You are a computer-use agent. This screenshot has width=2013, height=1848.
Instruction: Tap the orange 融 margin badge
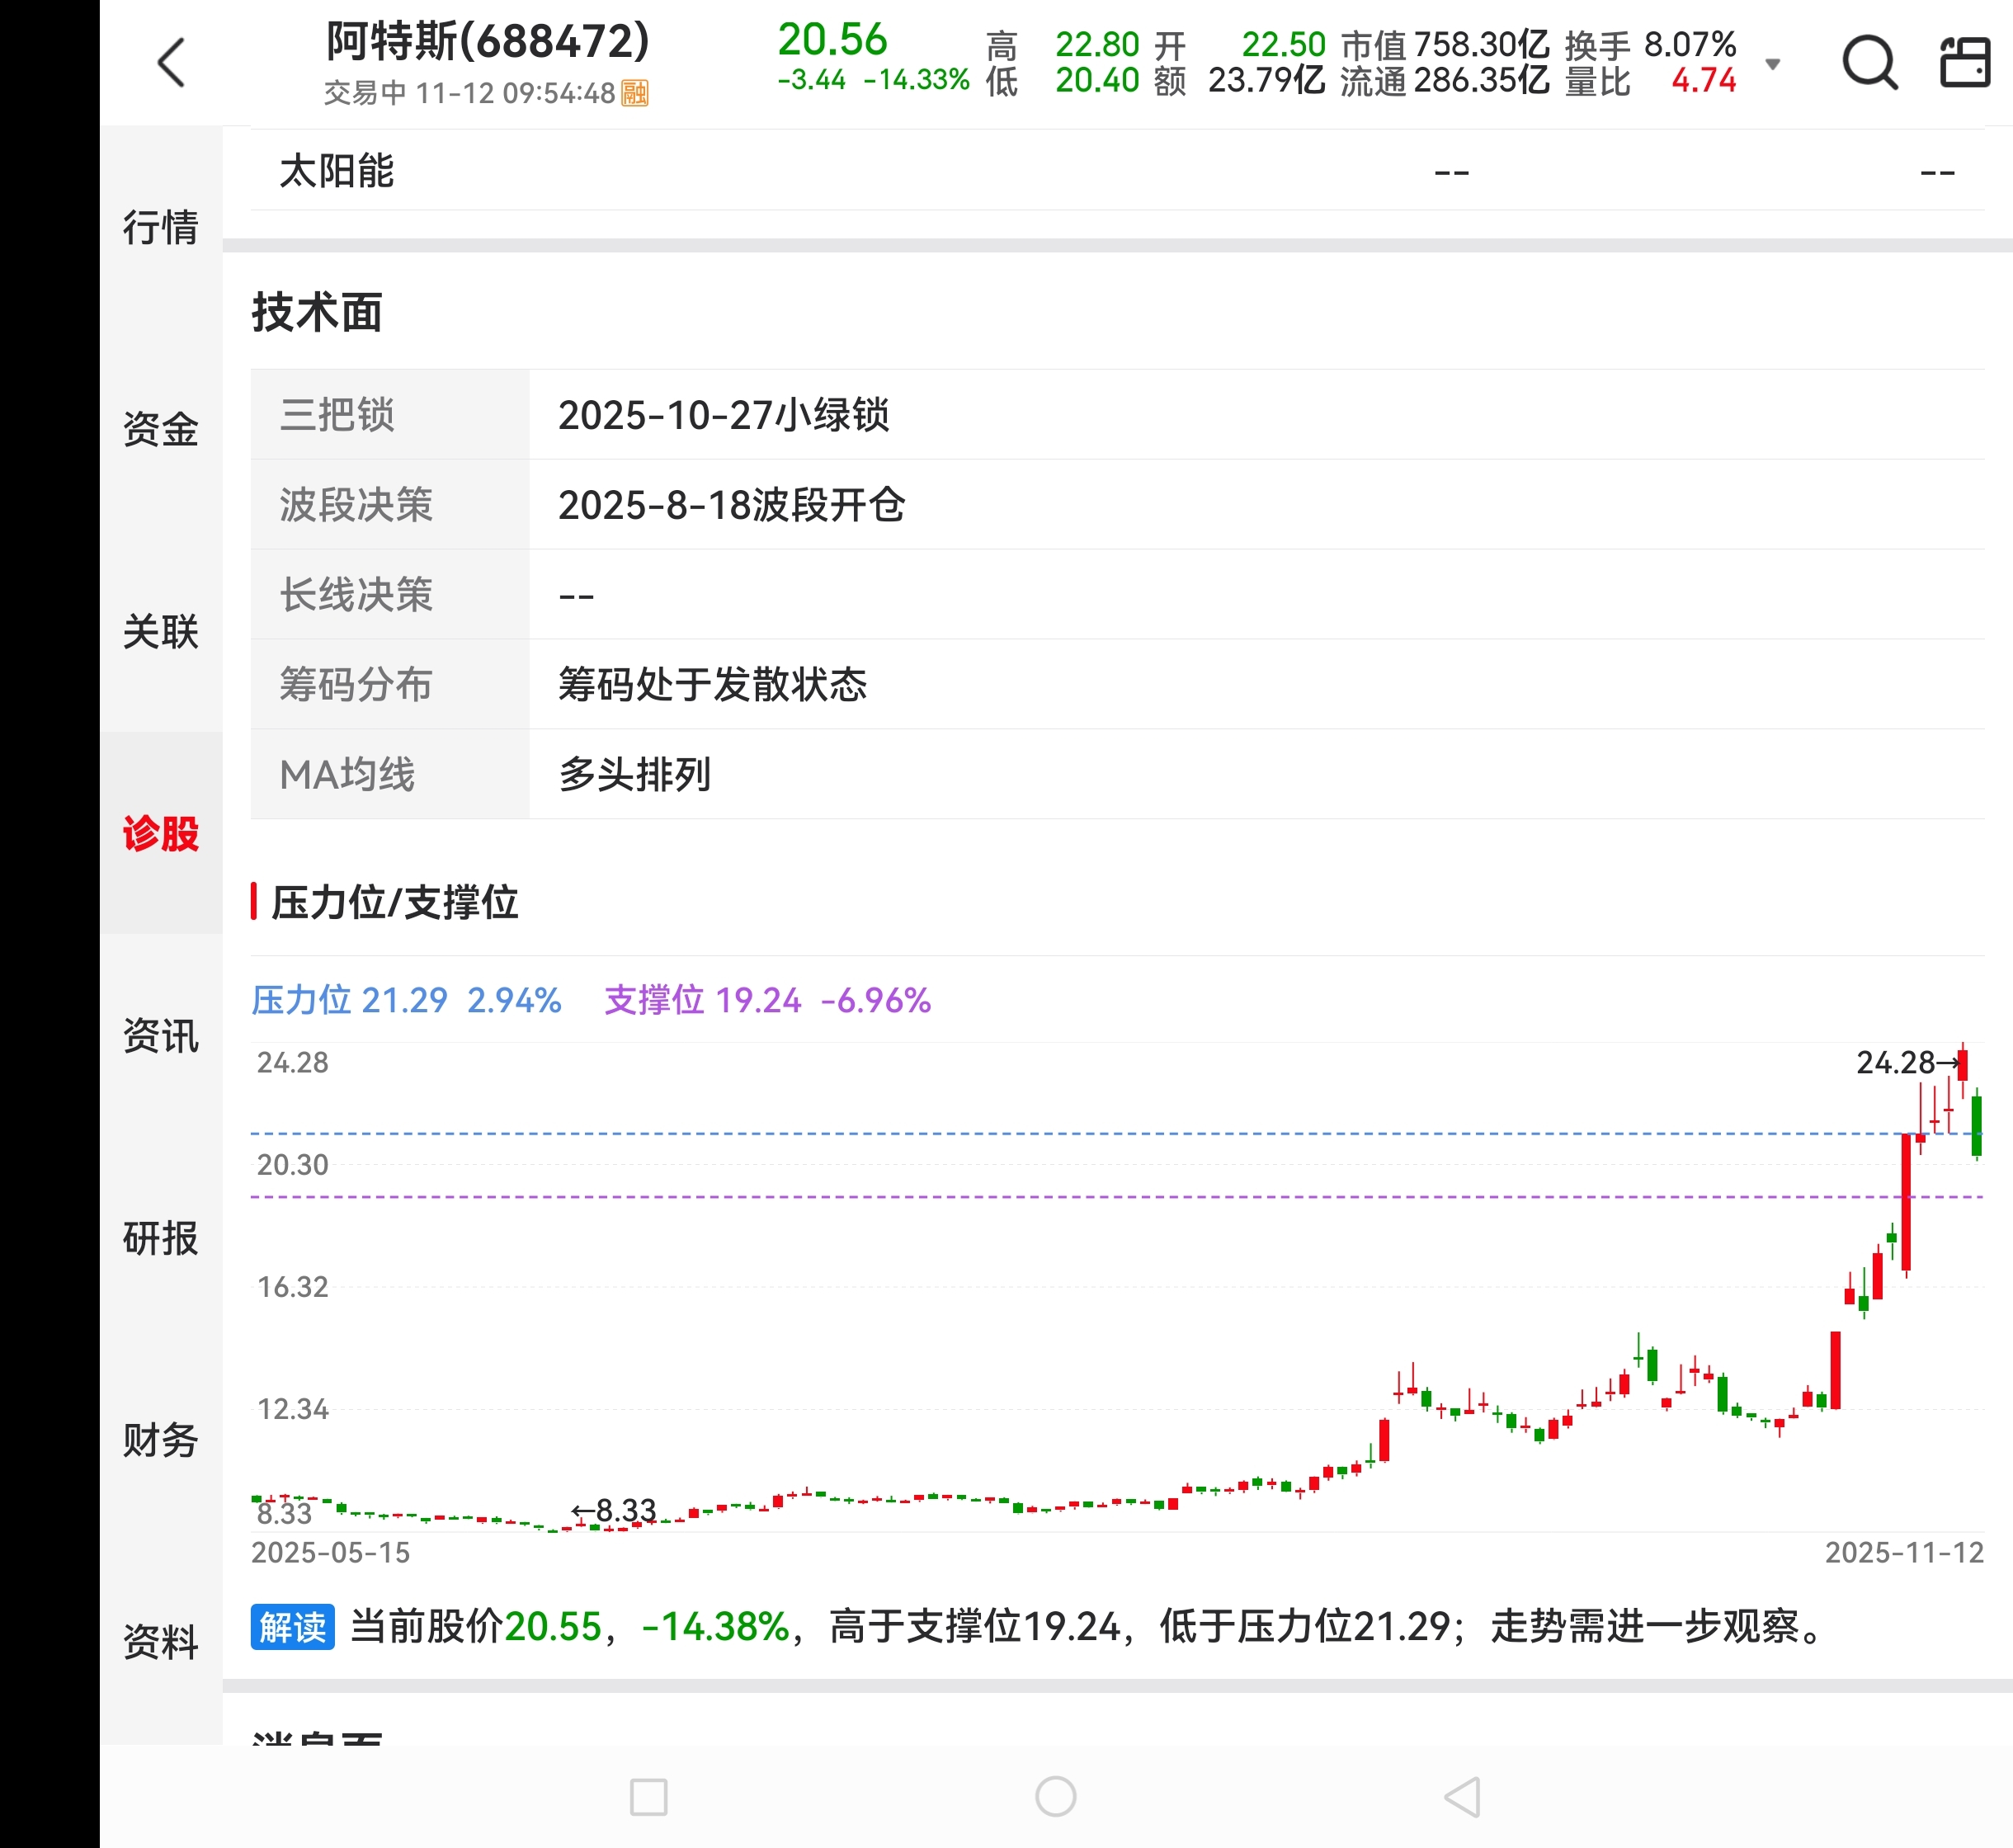tap(635, 93)
